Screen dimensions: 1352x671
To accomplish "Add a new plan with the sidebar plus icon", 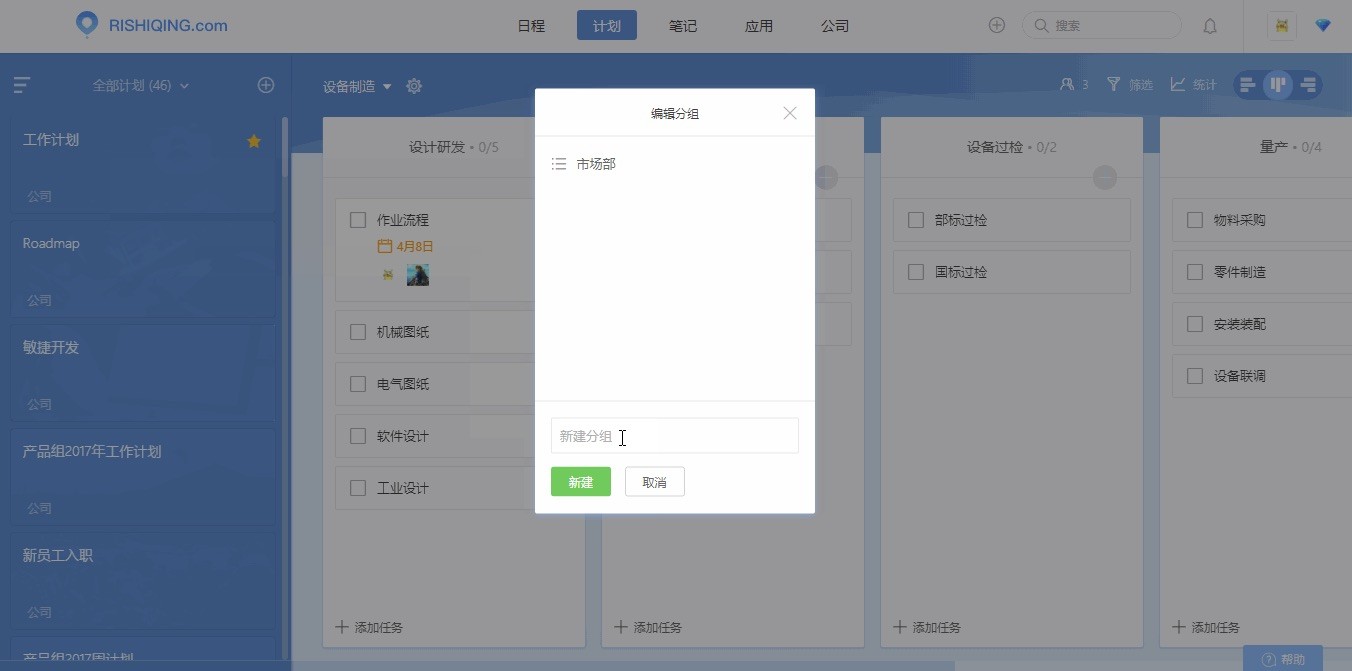I will [266, 86].
